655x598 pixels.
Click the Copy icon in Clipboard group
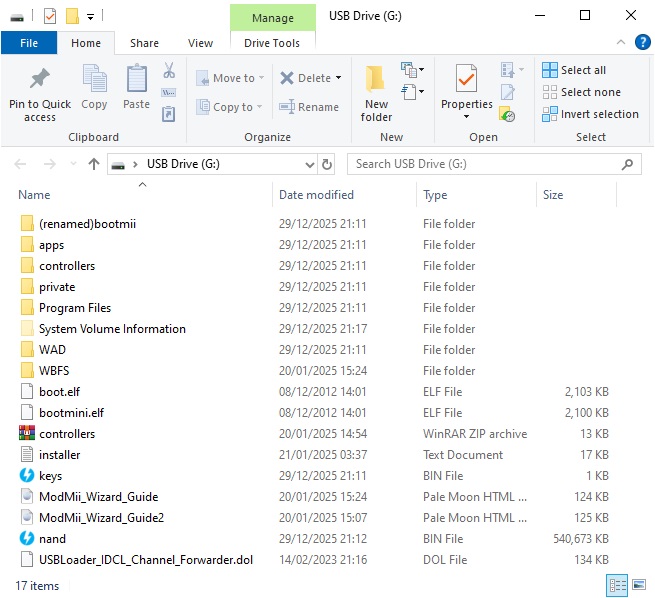(94, 78)
